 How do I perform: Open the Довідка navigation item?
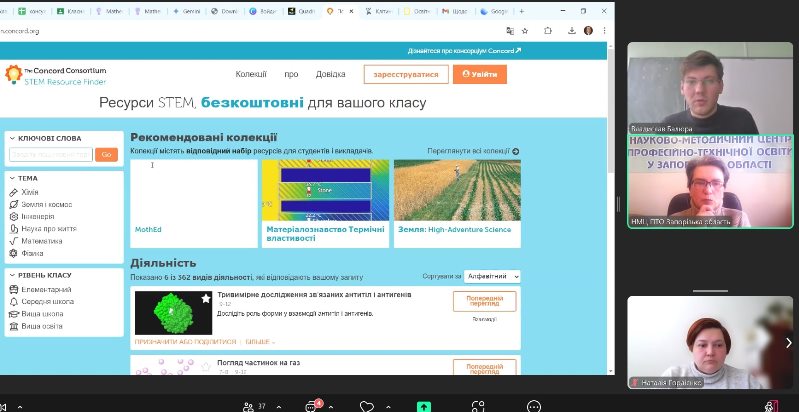[x=330, y=74]
